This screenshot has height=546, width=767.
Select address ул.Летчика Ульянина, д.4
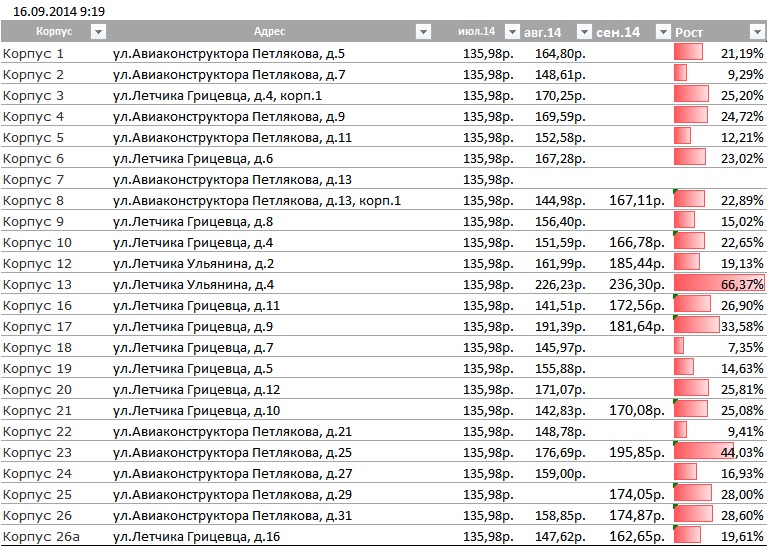point(193,284)
